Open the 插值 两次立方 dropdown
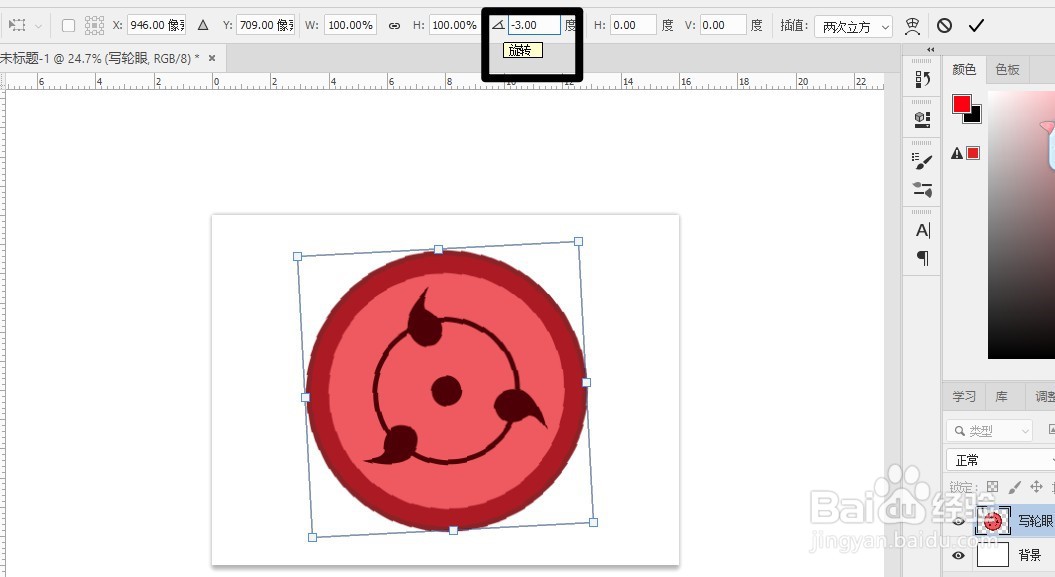The height and width of the screenshot is (577, 1055). (x=853, y=26)
